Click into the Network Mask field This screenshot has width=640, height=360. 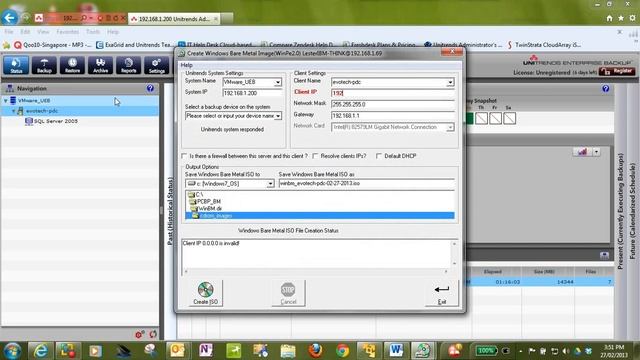(392, 104)
